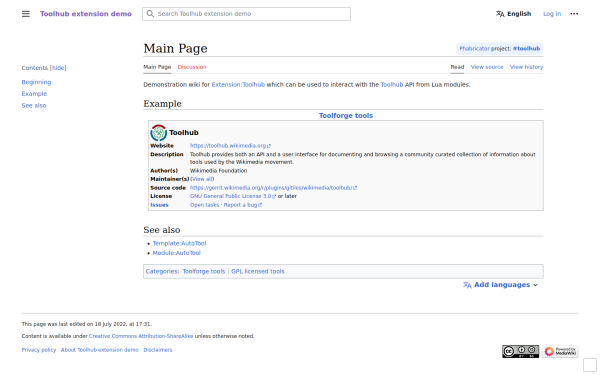Open Creative Commons Attribution-ShareAlike link
Screen dimensions: 600x375
pos(141,336)
